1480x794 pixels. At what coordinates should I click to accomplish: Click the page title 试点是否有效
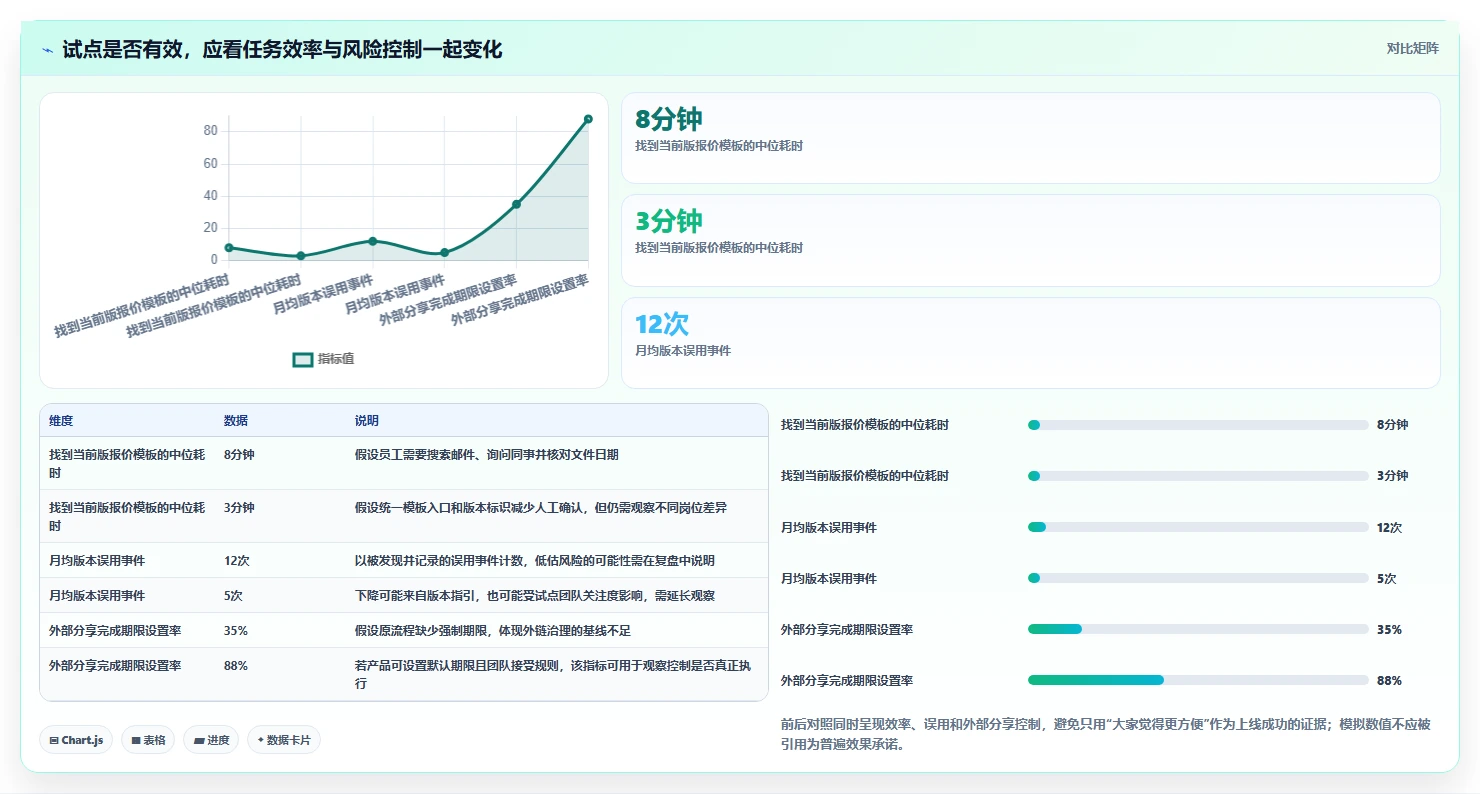tap(282, 49)
